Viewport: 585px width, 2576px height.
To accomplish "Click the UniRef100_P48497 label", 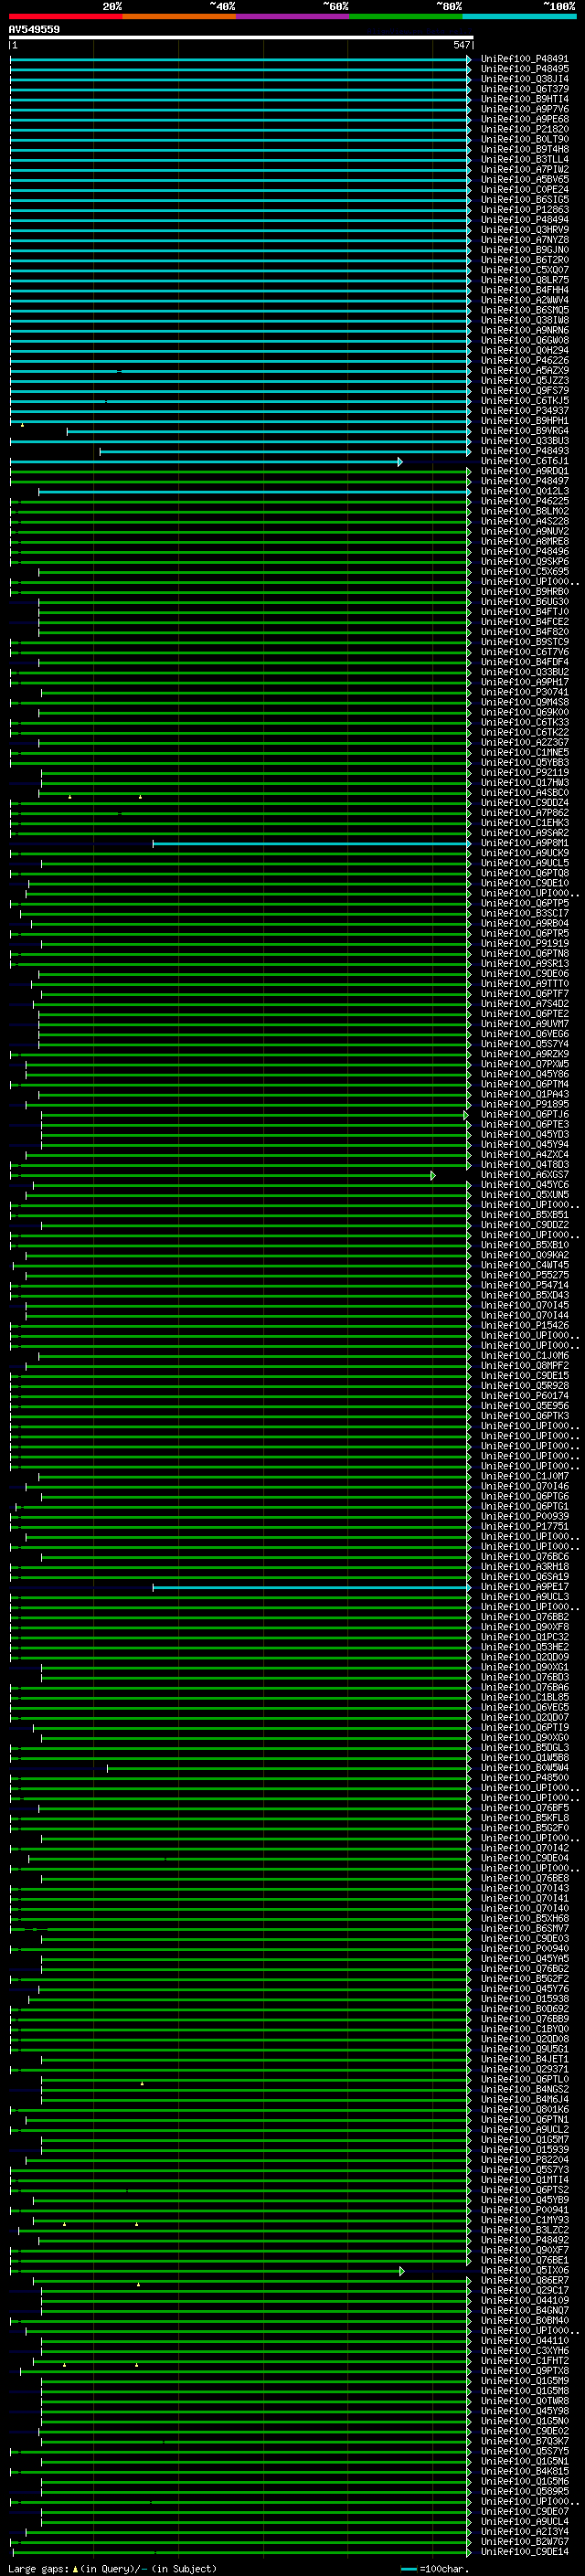I will tap(525, 481).
